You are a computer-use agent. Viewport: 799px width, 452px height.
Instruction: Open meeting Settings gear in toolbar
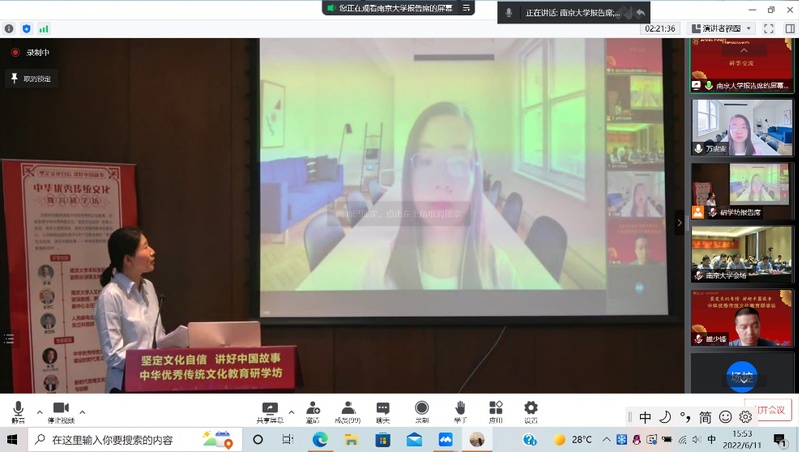531,411
